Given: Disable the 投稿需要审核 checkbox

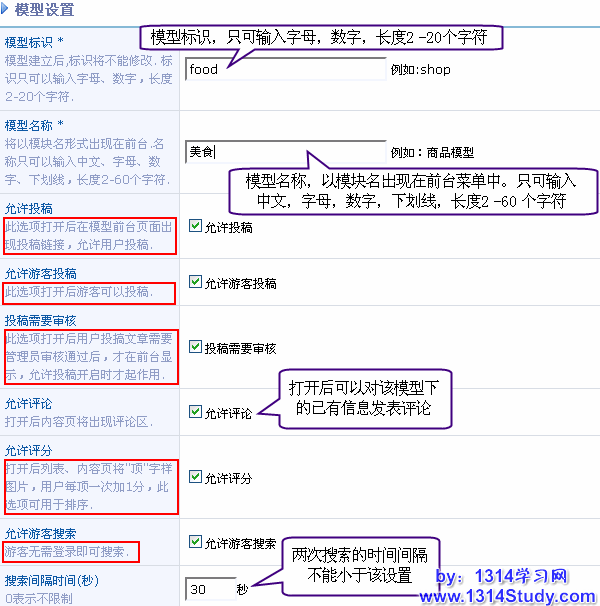Looking at the screenshot, I should tap(195, 347).
